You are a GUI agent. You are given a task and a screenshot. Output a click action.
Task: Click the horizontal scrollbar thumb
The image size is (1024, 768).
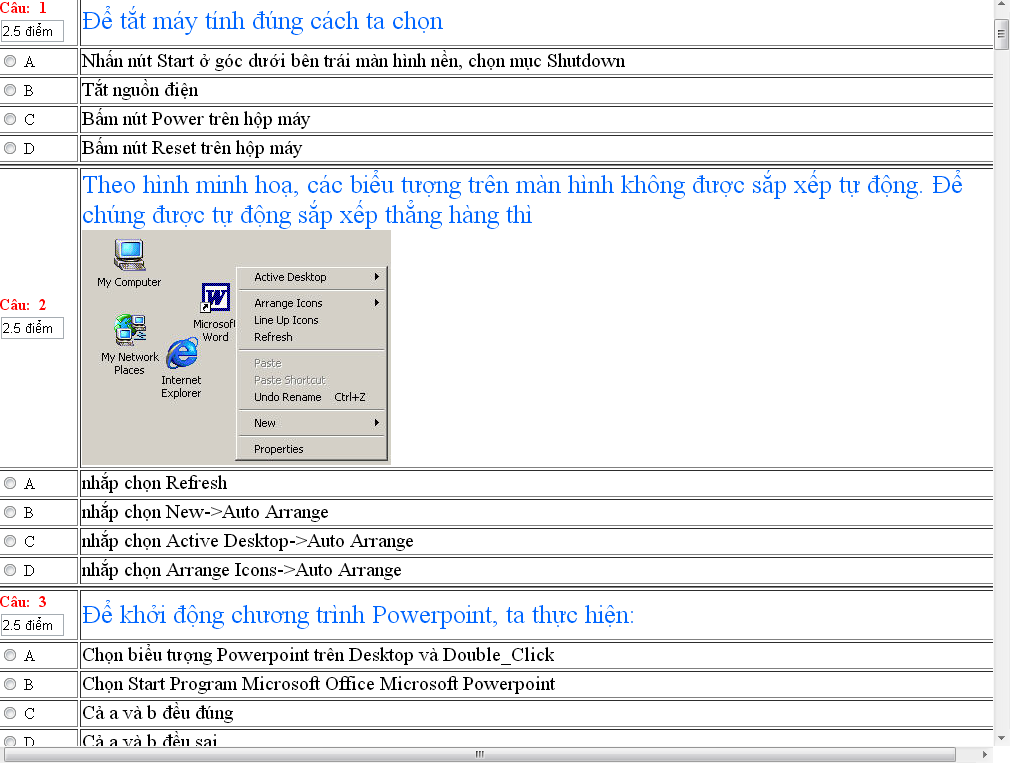[x=480, y=754]
